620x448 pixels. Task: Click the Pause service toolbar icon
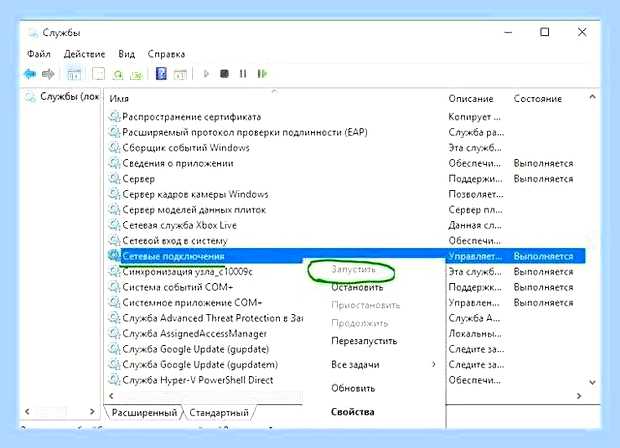(x=243, y=74)
